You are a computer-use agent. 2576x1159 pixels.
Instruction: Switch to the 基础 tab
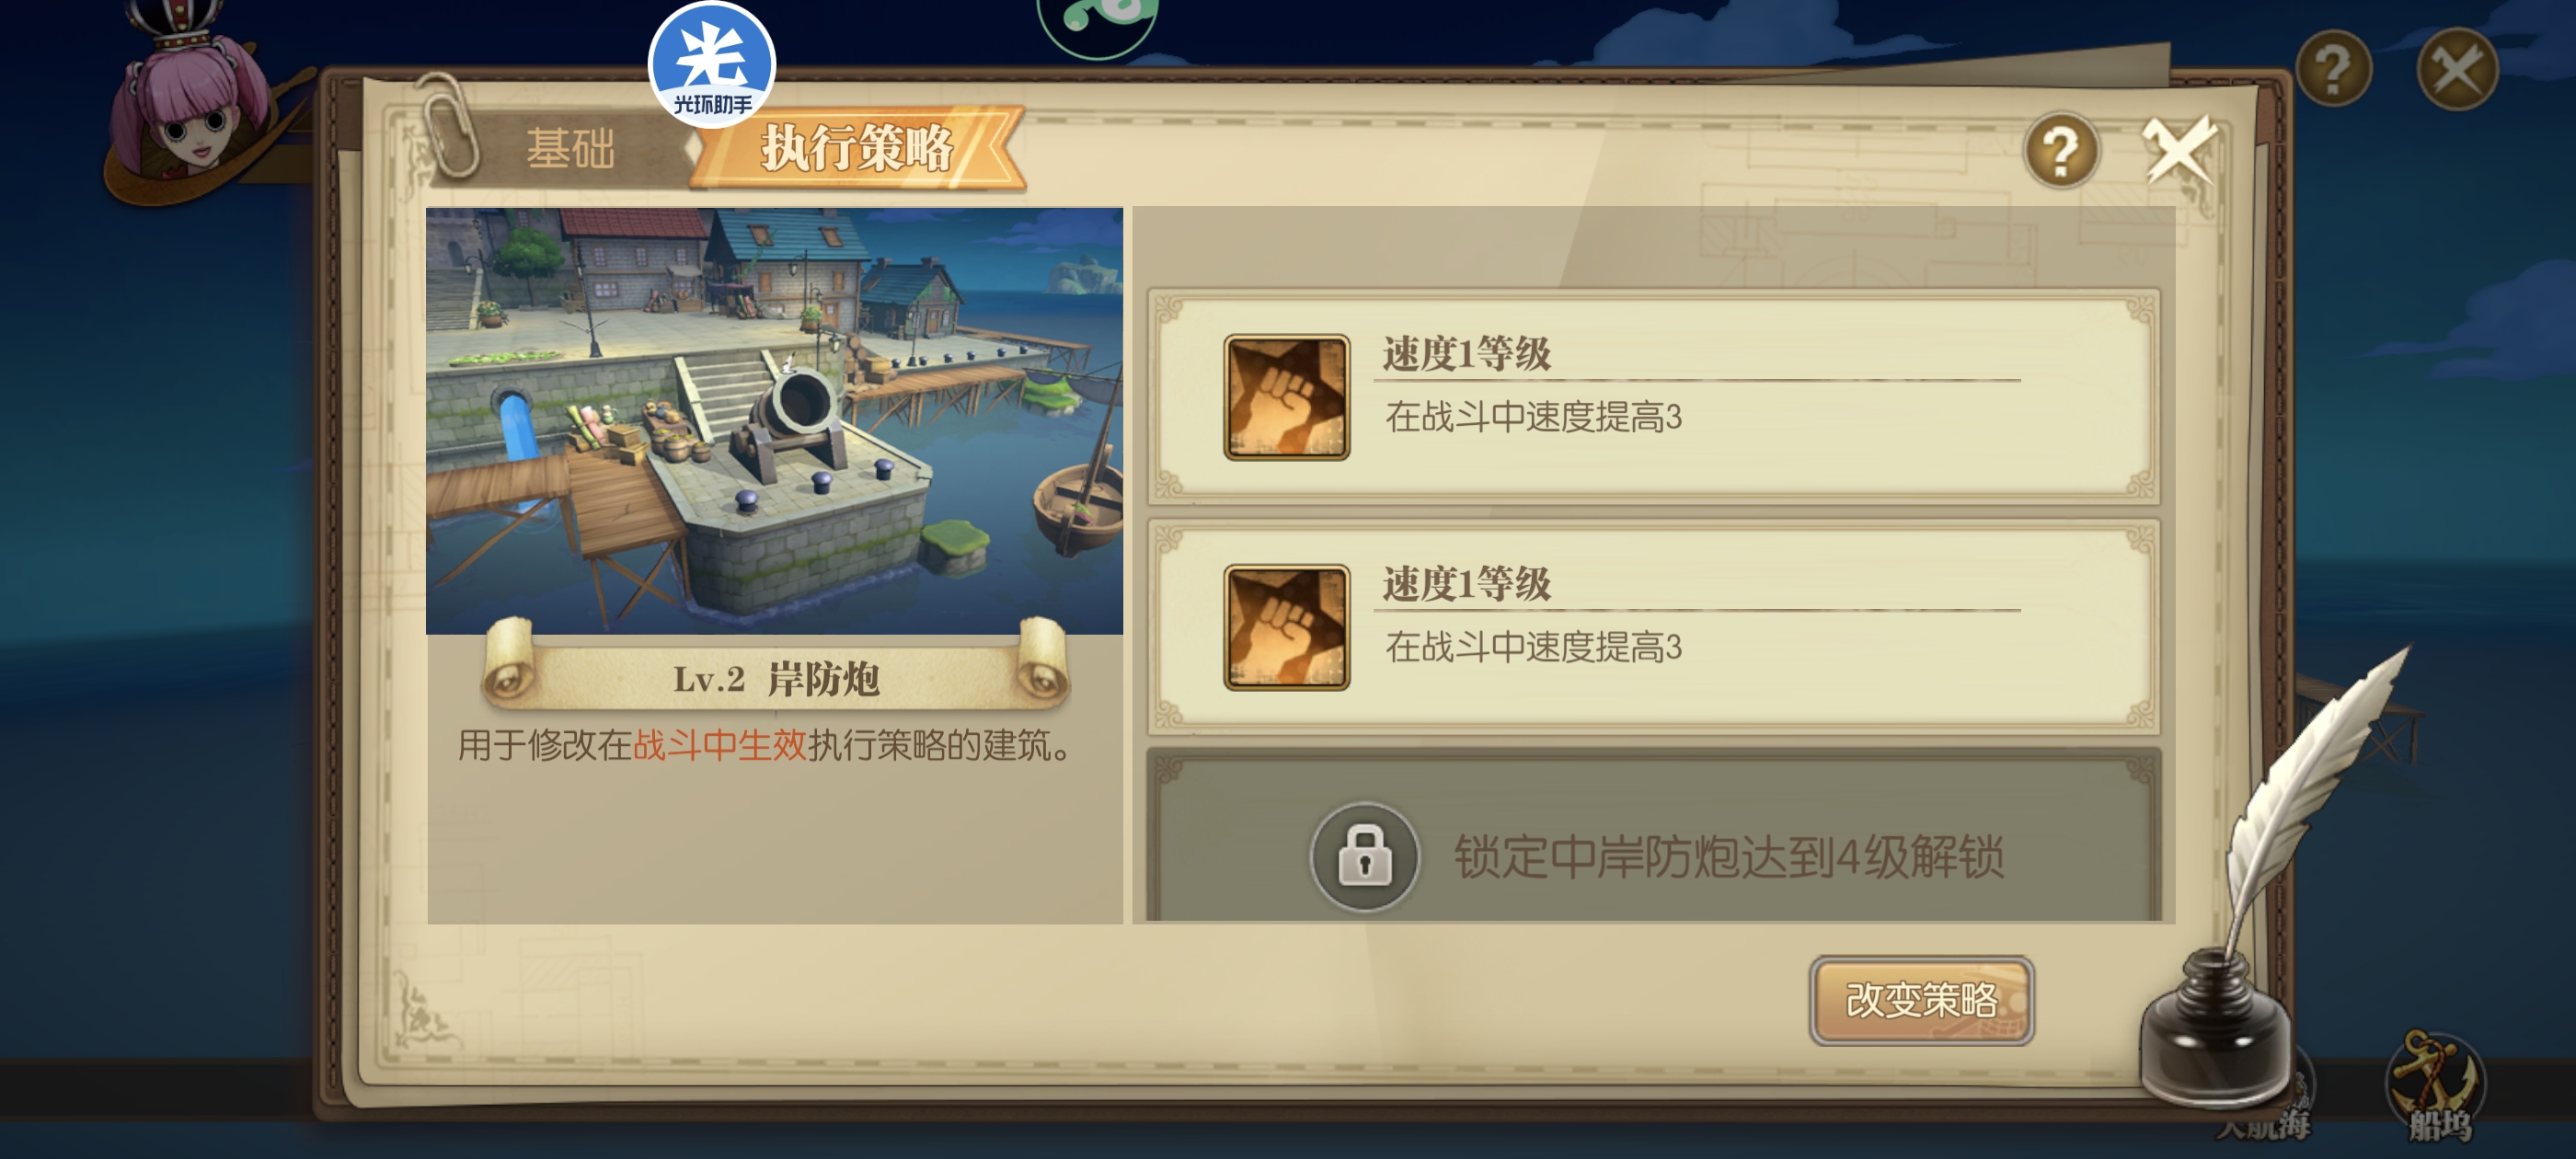pyautogui.click(x=570, y=149)
